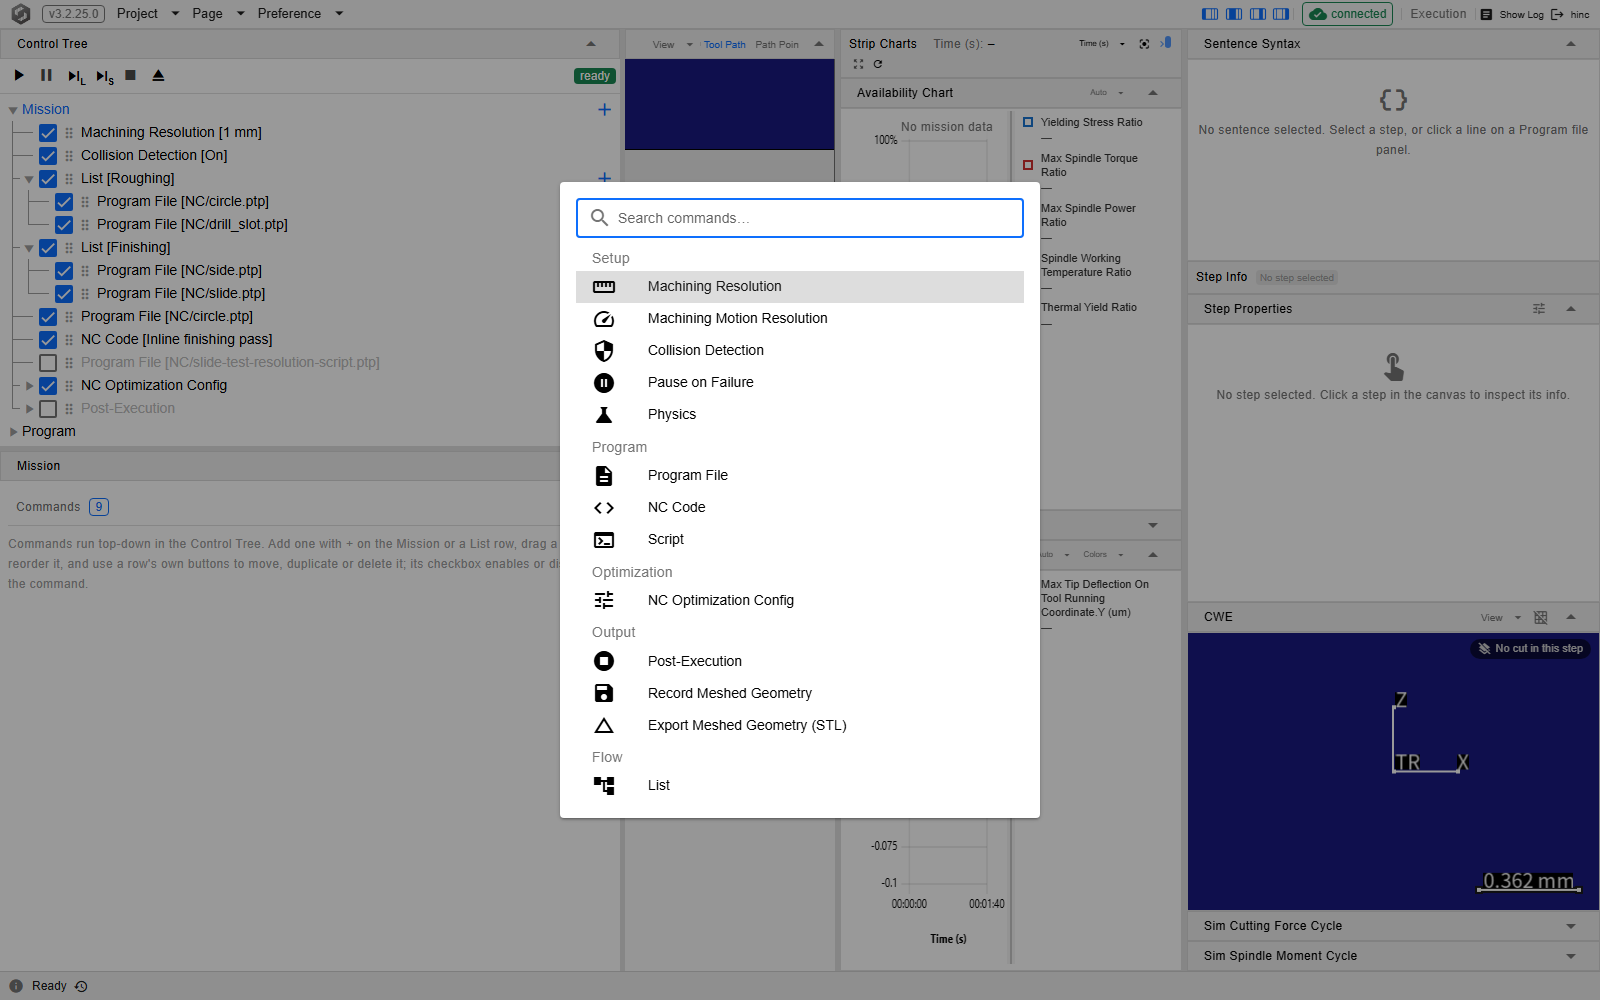
Task: Toggle List [Roughing] checkbox
Action: coord(48,179)
